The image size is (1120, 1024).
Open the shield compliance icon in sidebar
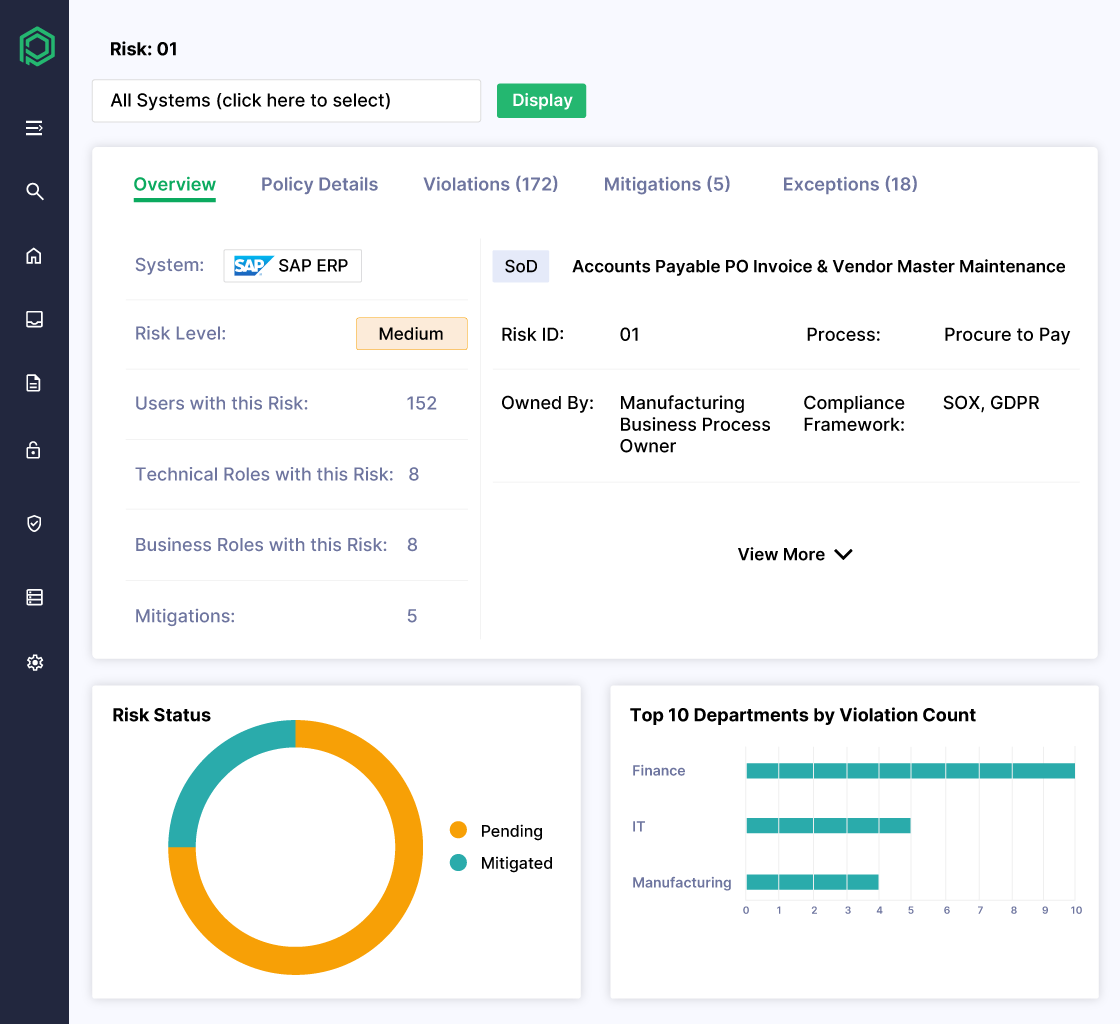34,523
